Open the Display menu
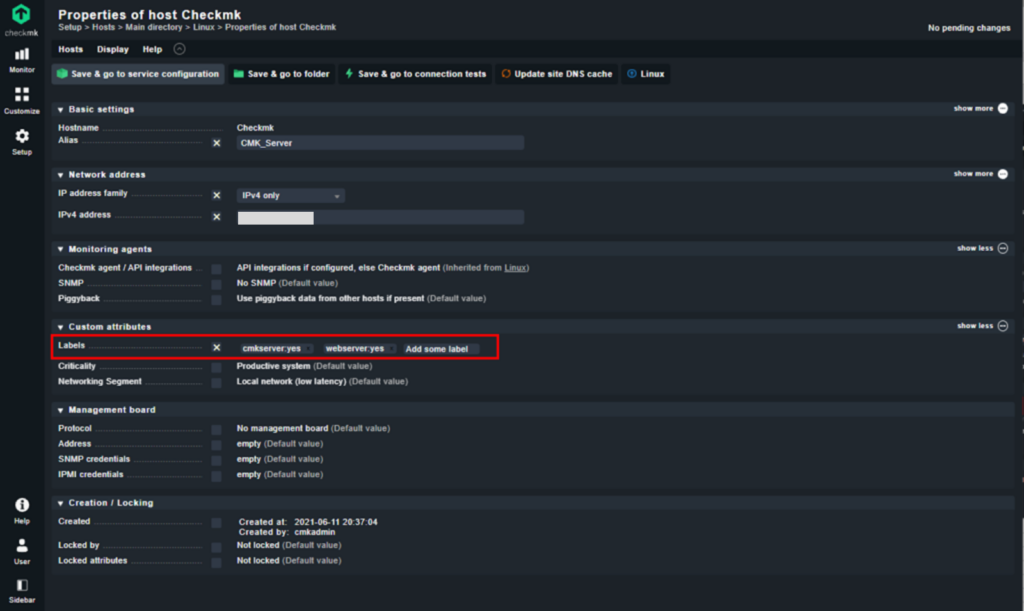 click(113, 50)
